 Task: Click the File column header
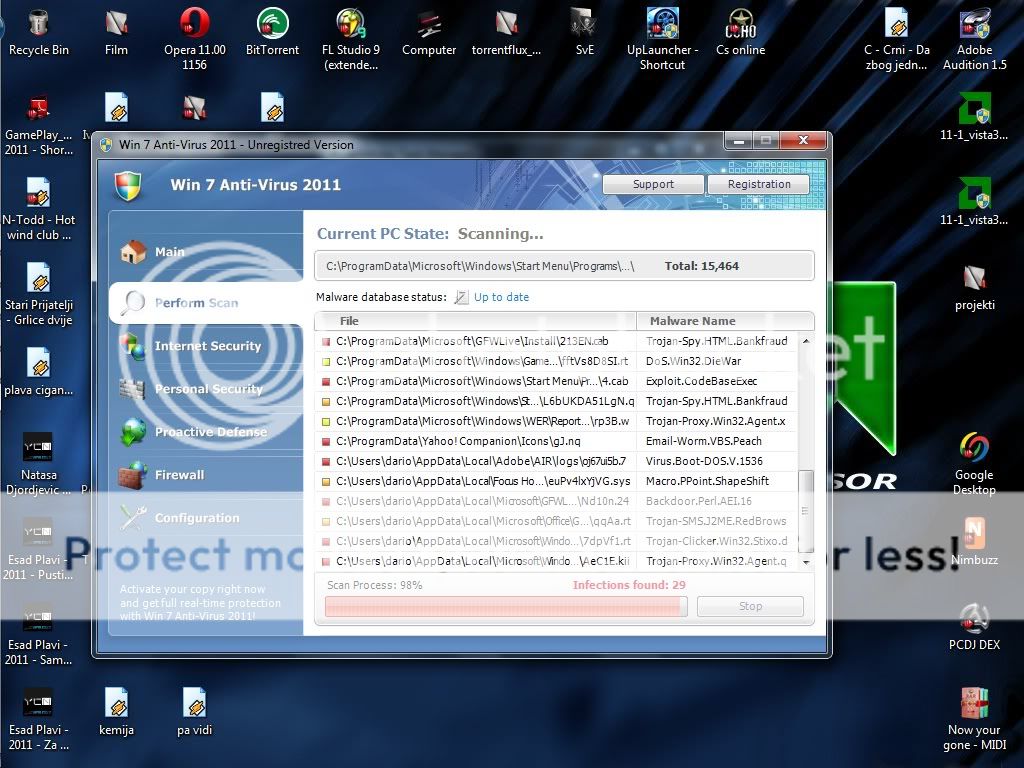tap(476, 321)
